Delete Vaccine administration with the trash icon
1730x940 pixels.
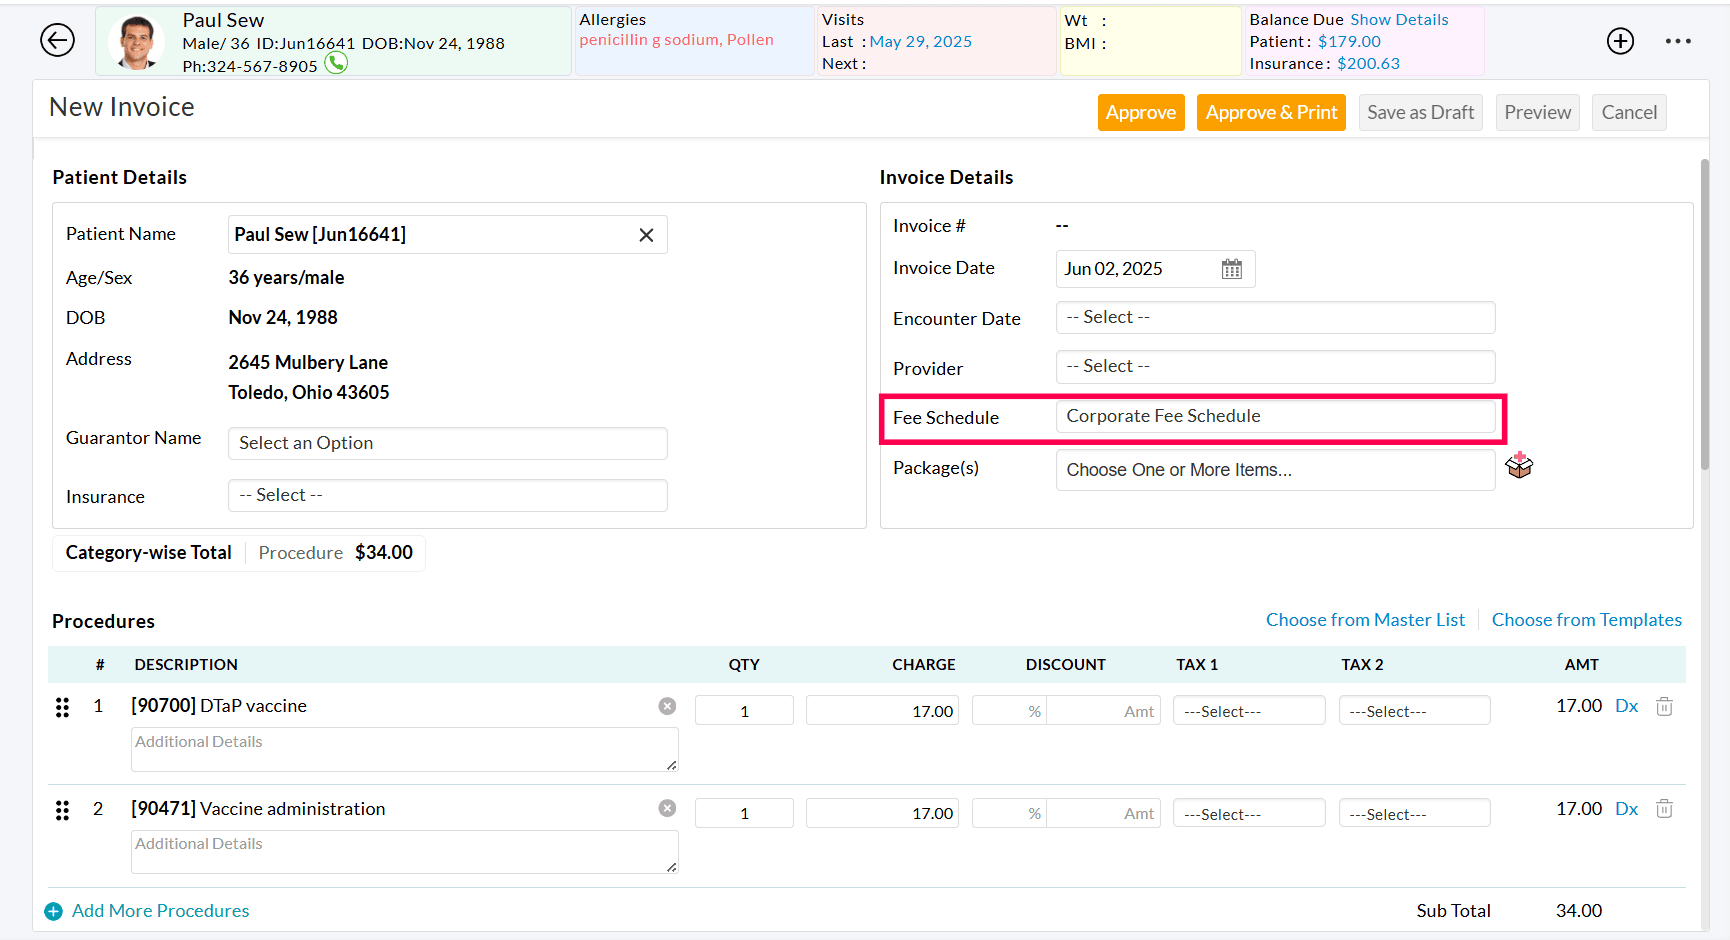[1664, 808]
